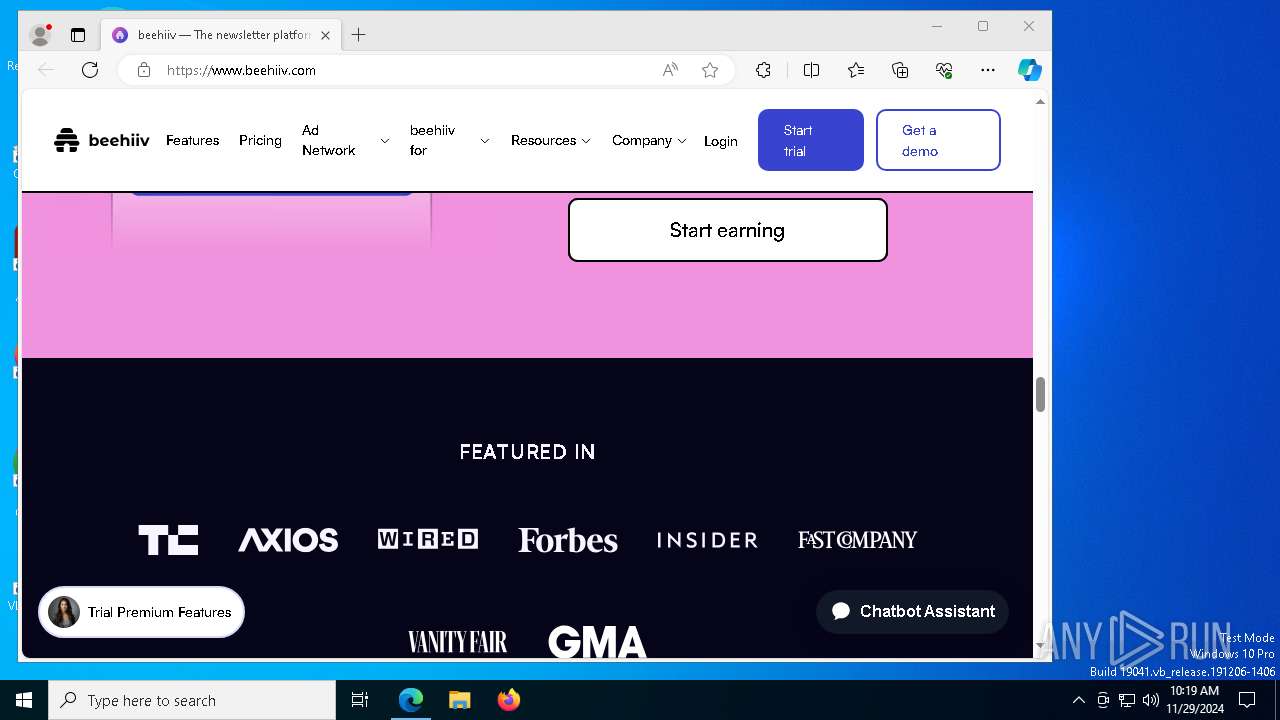The height and width of the screenshot is (720, 1280).
Task: Click the GMA logo
Action: (x=597, y=641)
